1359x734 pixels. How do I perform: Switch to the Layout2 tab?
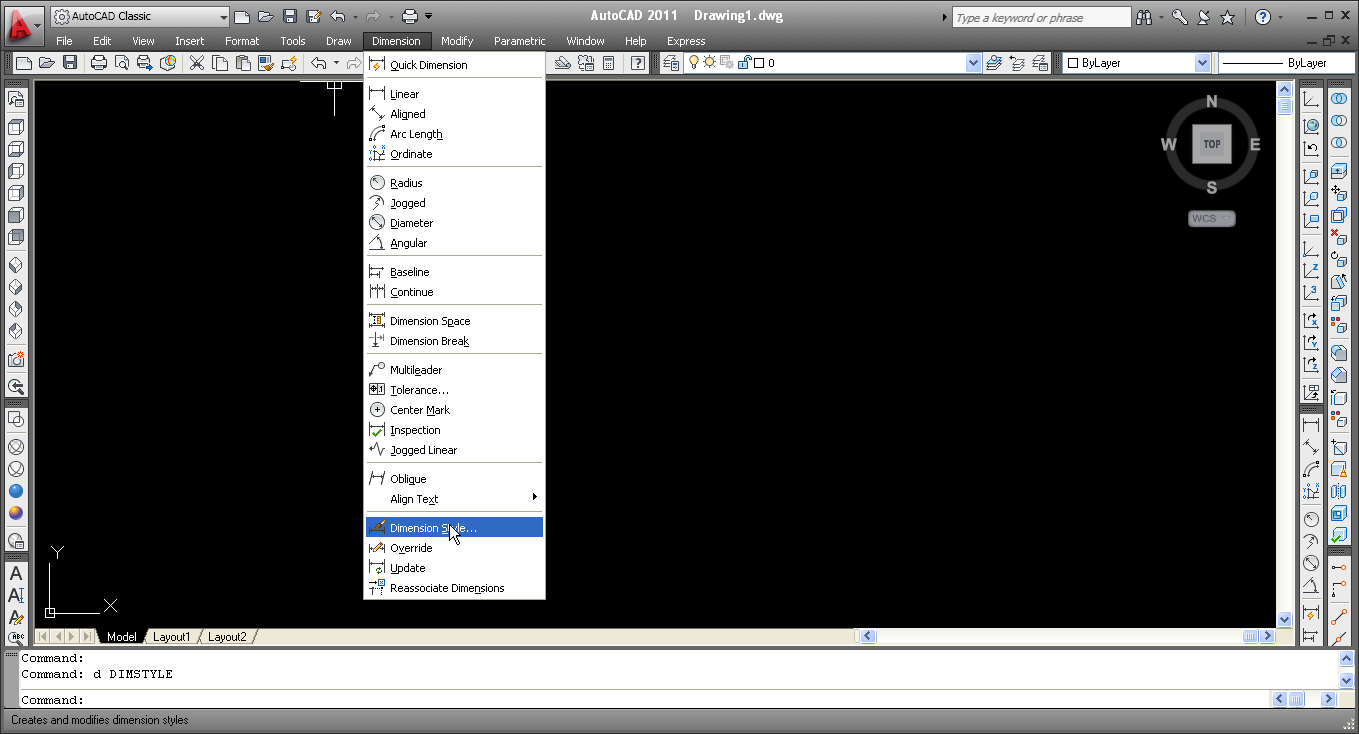[x=227, y=637]
